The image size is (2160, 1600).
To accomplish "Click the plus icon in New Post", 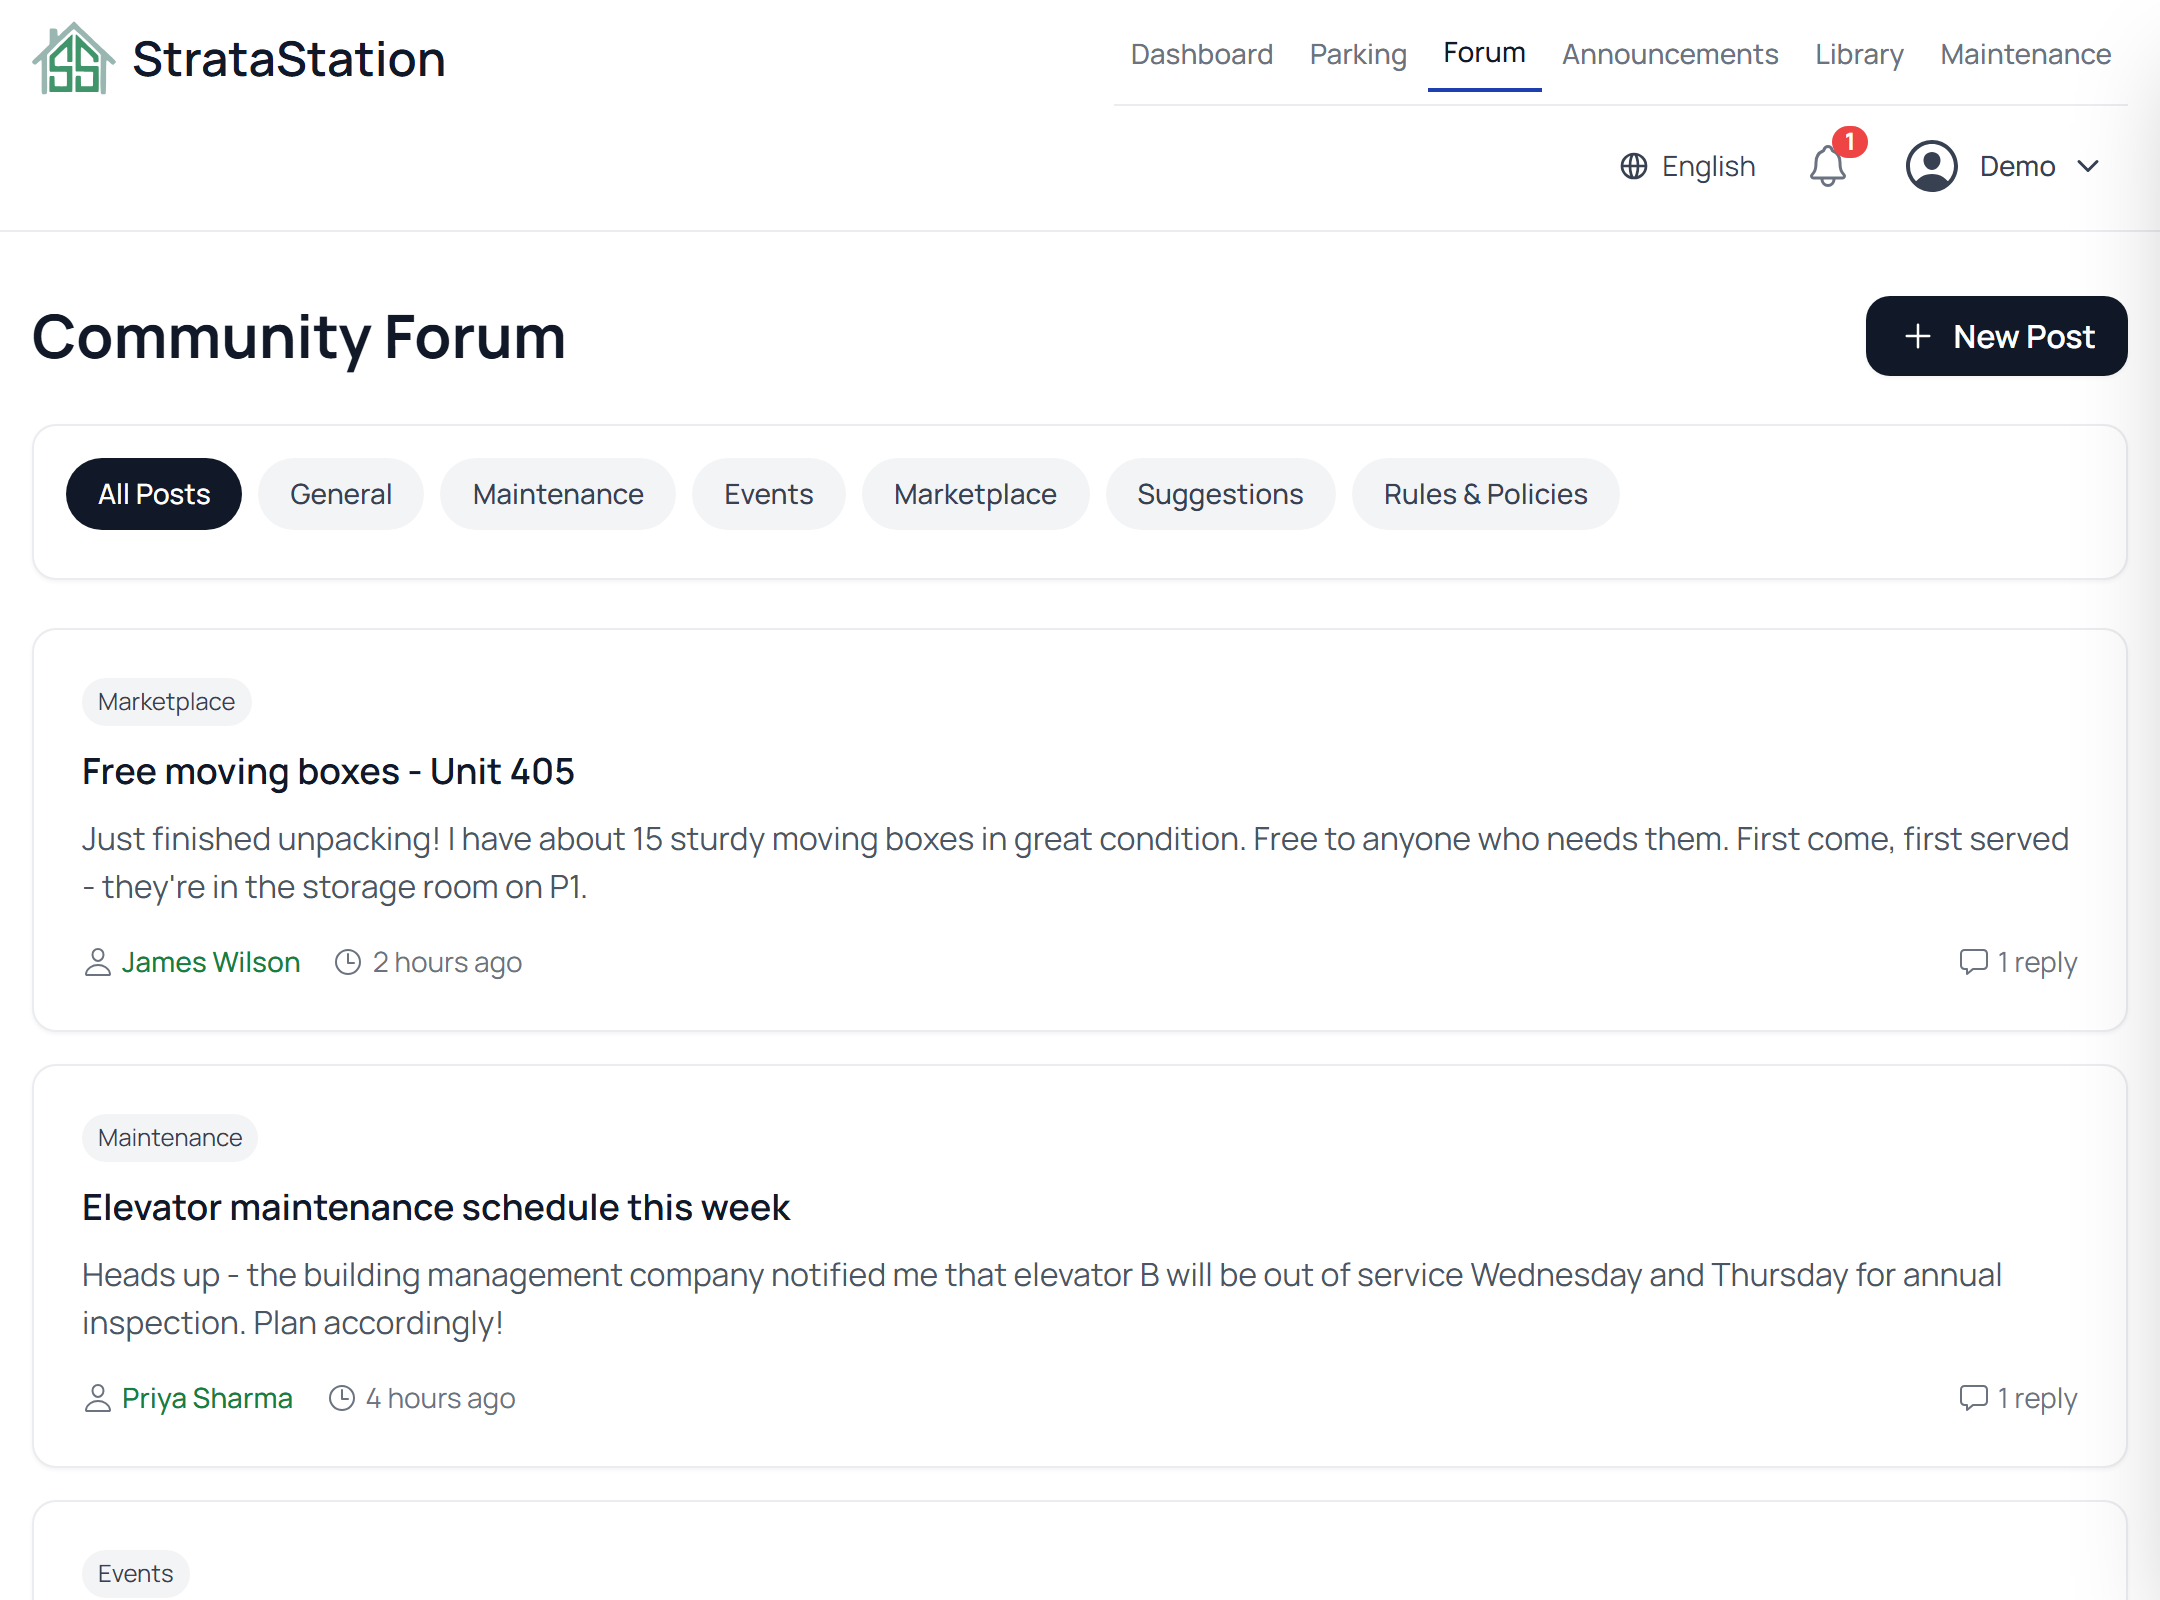I will point(1917,336).
